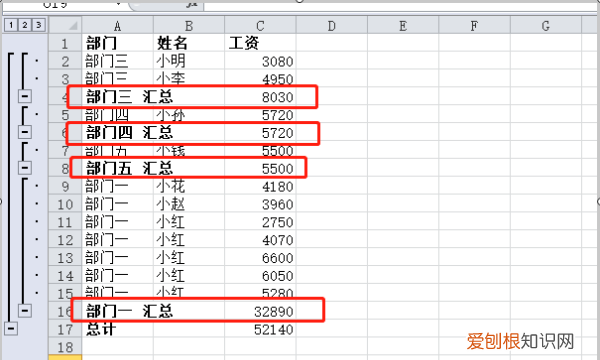This screenshot has height=360, width=600.
Task: Select column D header
Action: pyautogui.click(x=332, y=25)
